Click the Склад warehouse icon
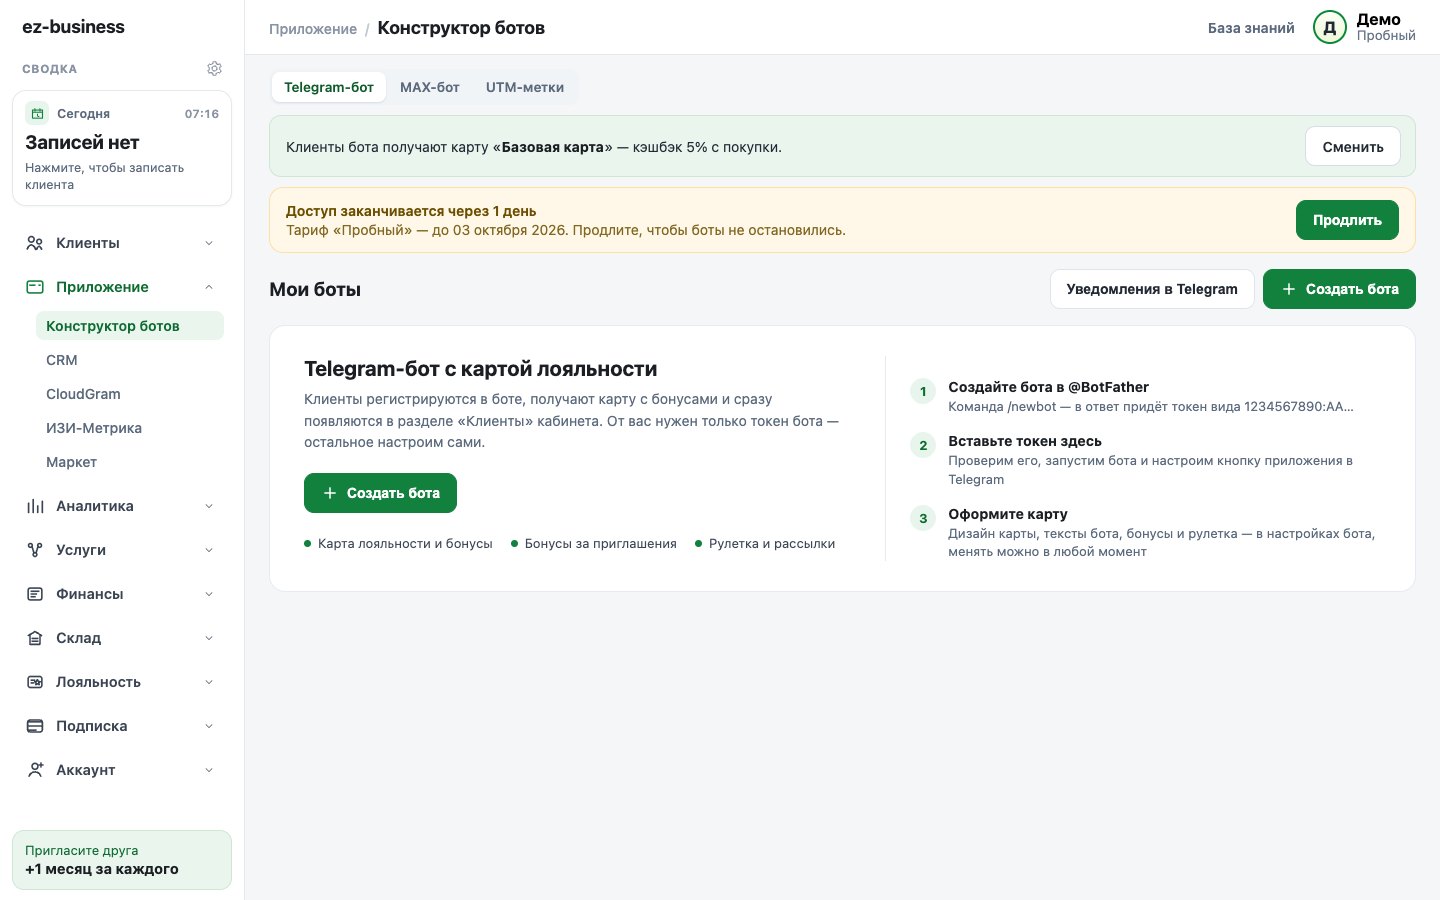The width and height of the screenshot is (1440, 900). tap(35, 638)
